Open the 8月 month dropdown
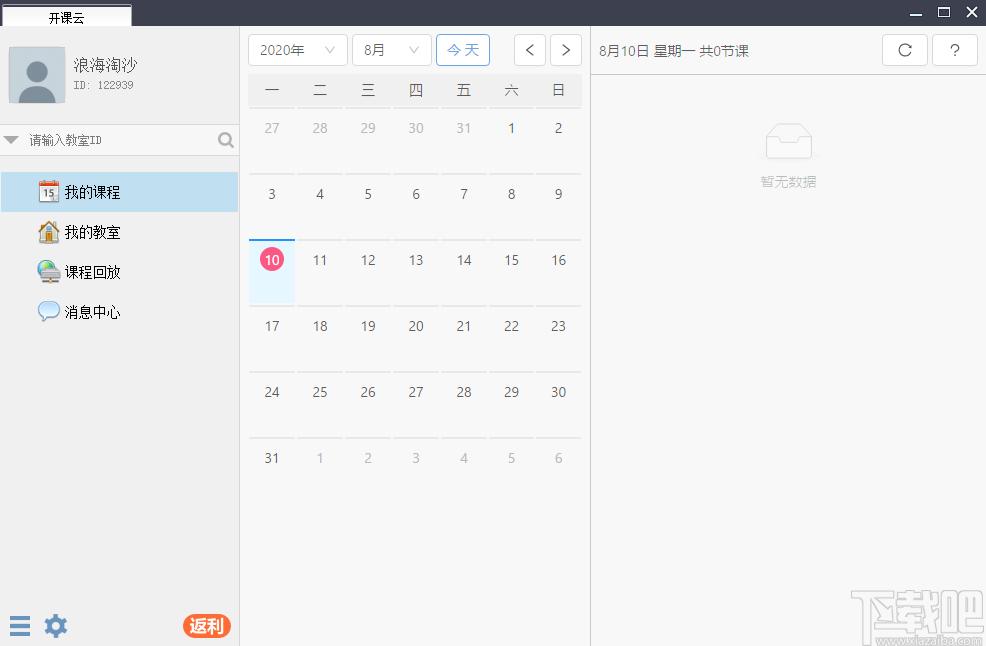This screenshot has width=986, height=646. point(392,50)
